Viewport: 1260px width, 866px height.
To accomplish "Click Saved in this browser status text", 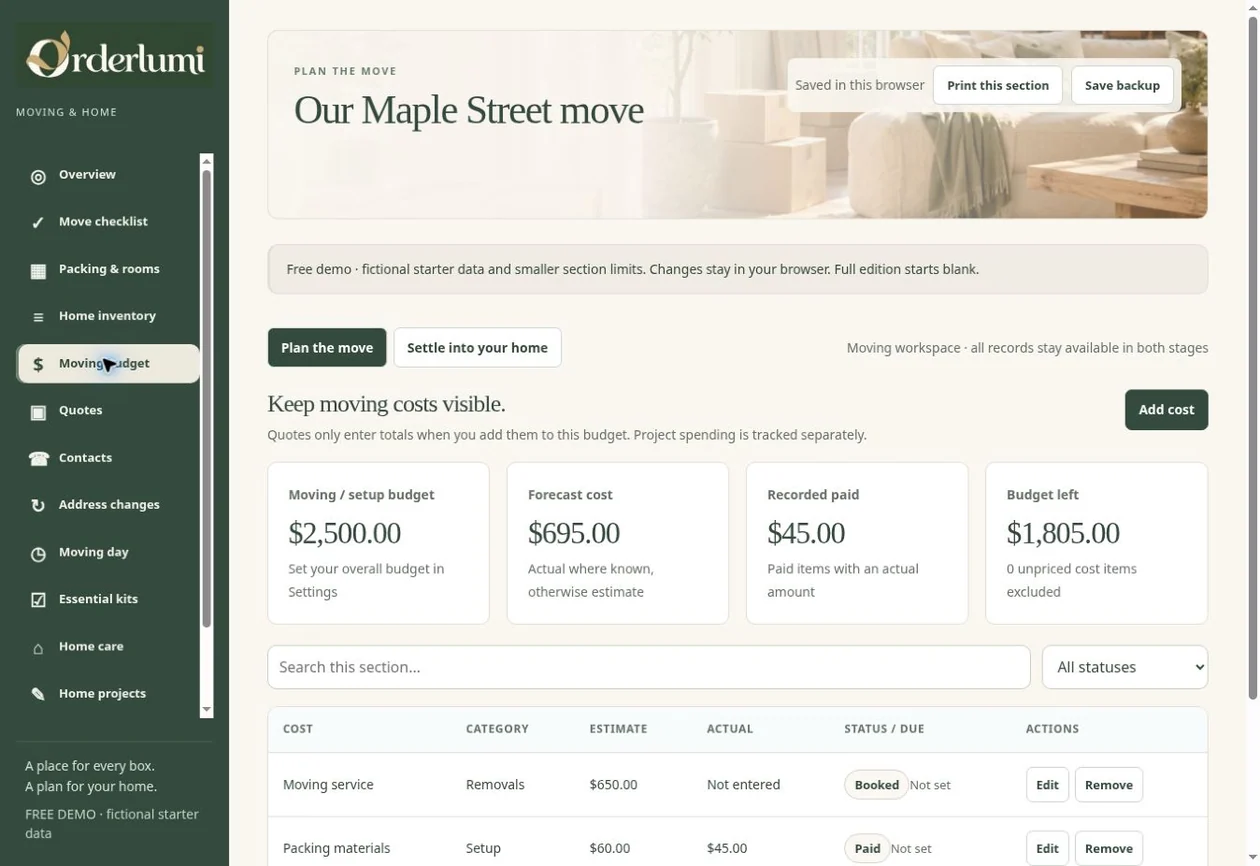I will [x=859, y=85].
